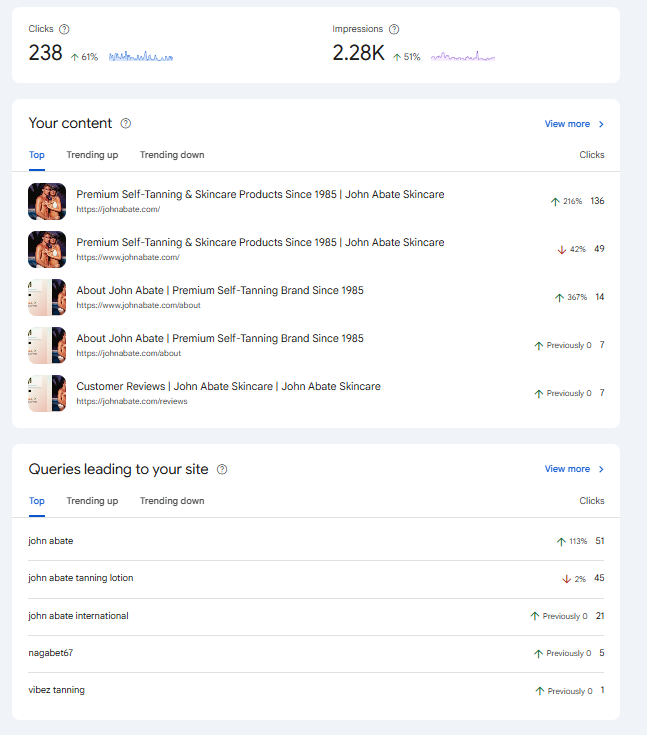
Task: Select the 'nagabet67' query row
Action: [x=316, y=653]
